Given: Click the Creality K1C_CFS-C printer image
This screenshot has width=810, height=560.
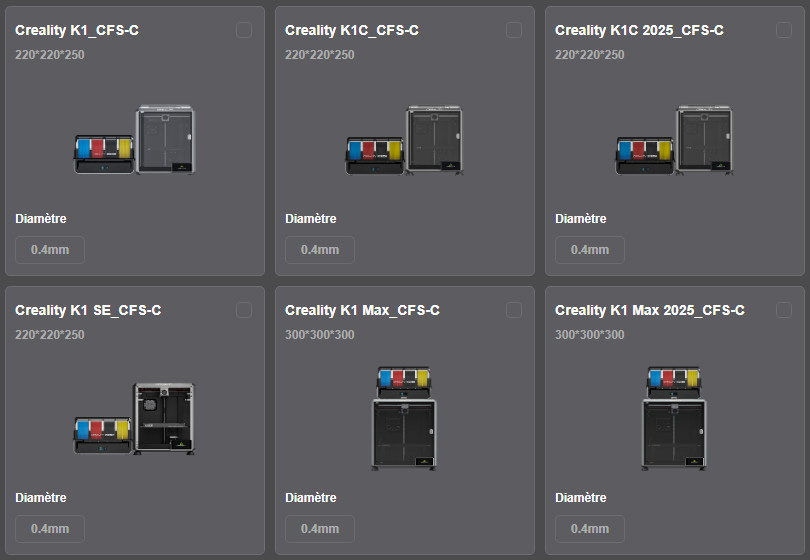Looking at the screenshot, I should point(404,139).
